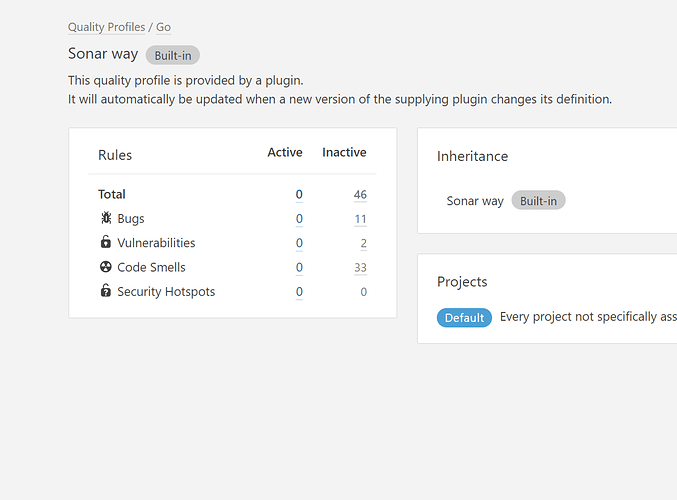Click the Built-in badge beside profile title
The width and height of the screenshot is (677, 500).
[x=173, y=55]
